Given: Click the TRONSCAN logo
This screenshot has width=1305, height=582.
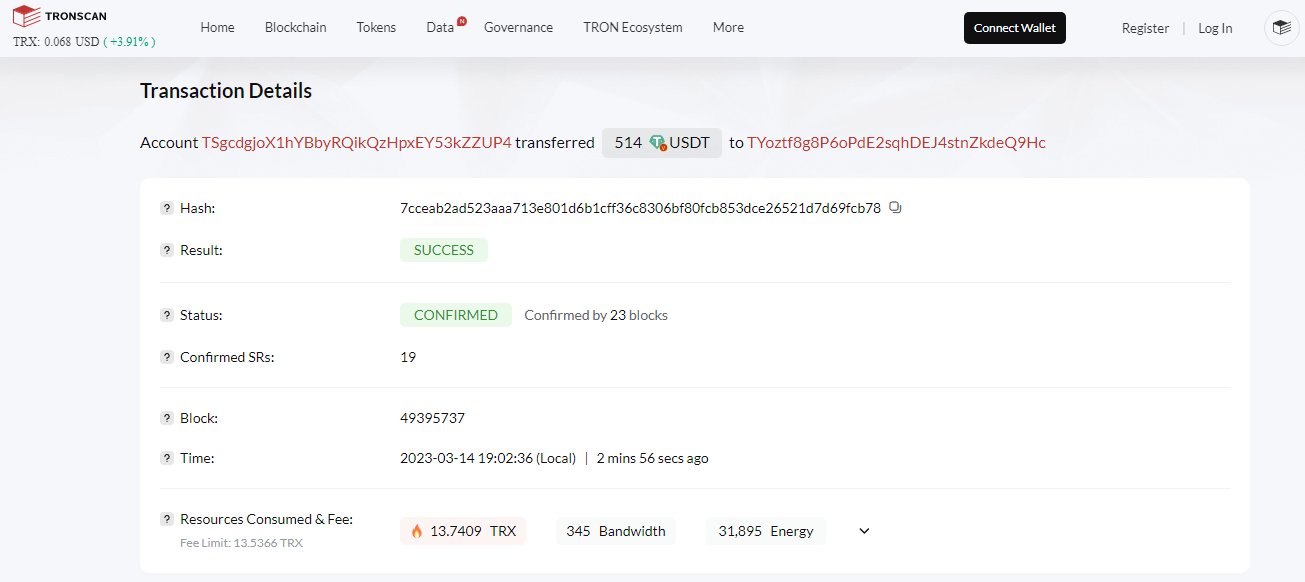Looking at the screenshot, I should coord(60,16).
